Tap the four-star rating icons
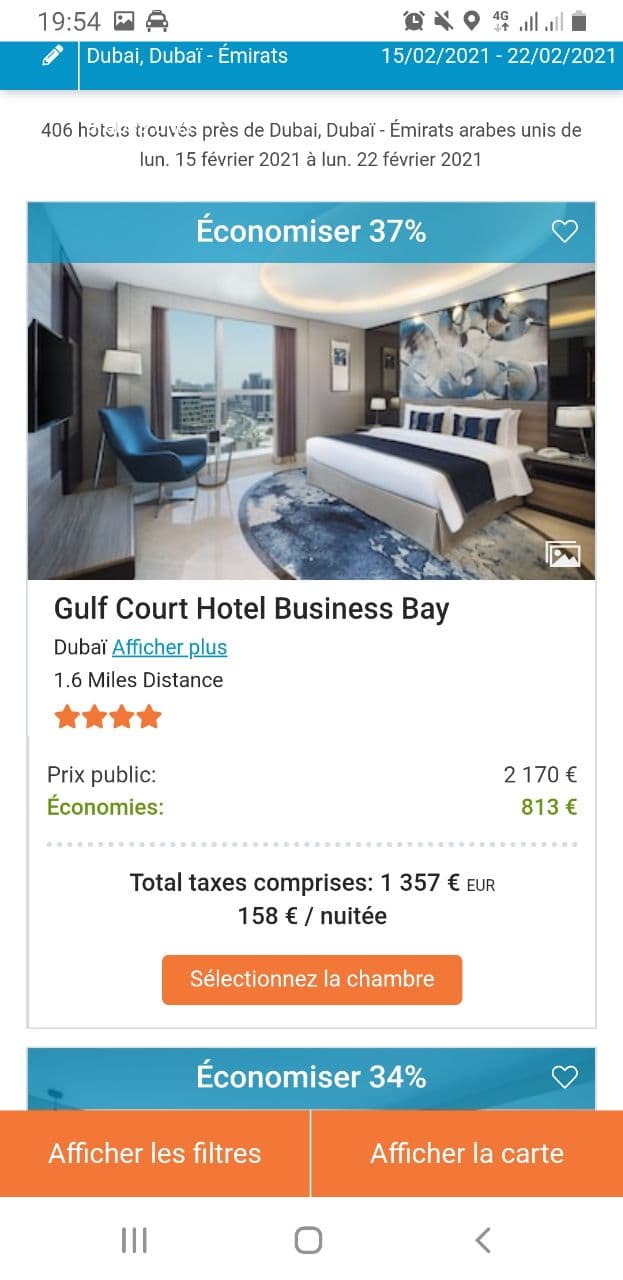The width and height of the screenshot is (623, 1280). pyautogui.click(x=108, y=717)
